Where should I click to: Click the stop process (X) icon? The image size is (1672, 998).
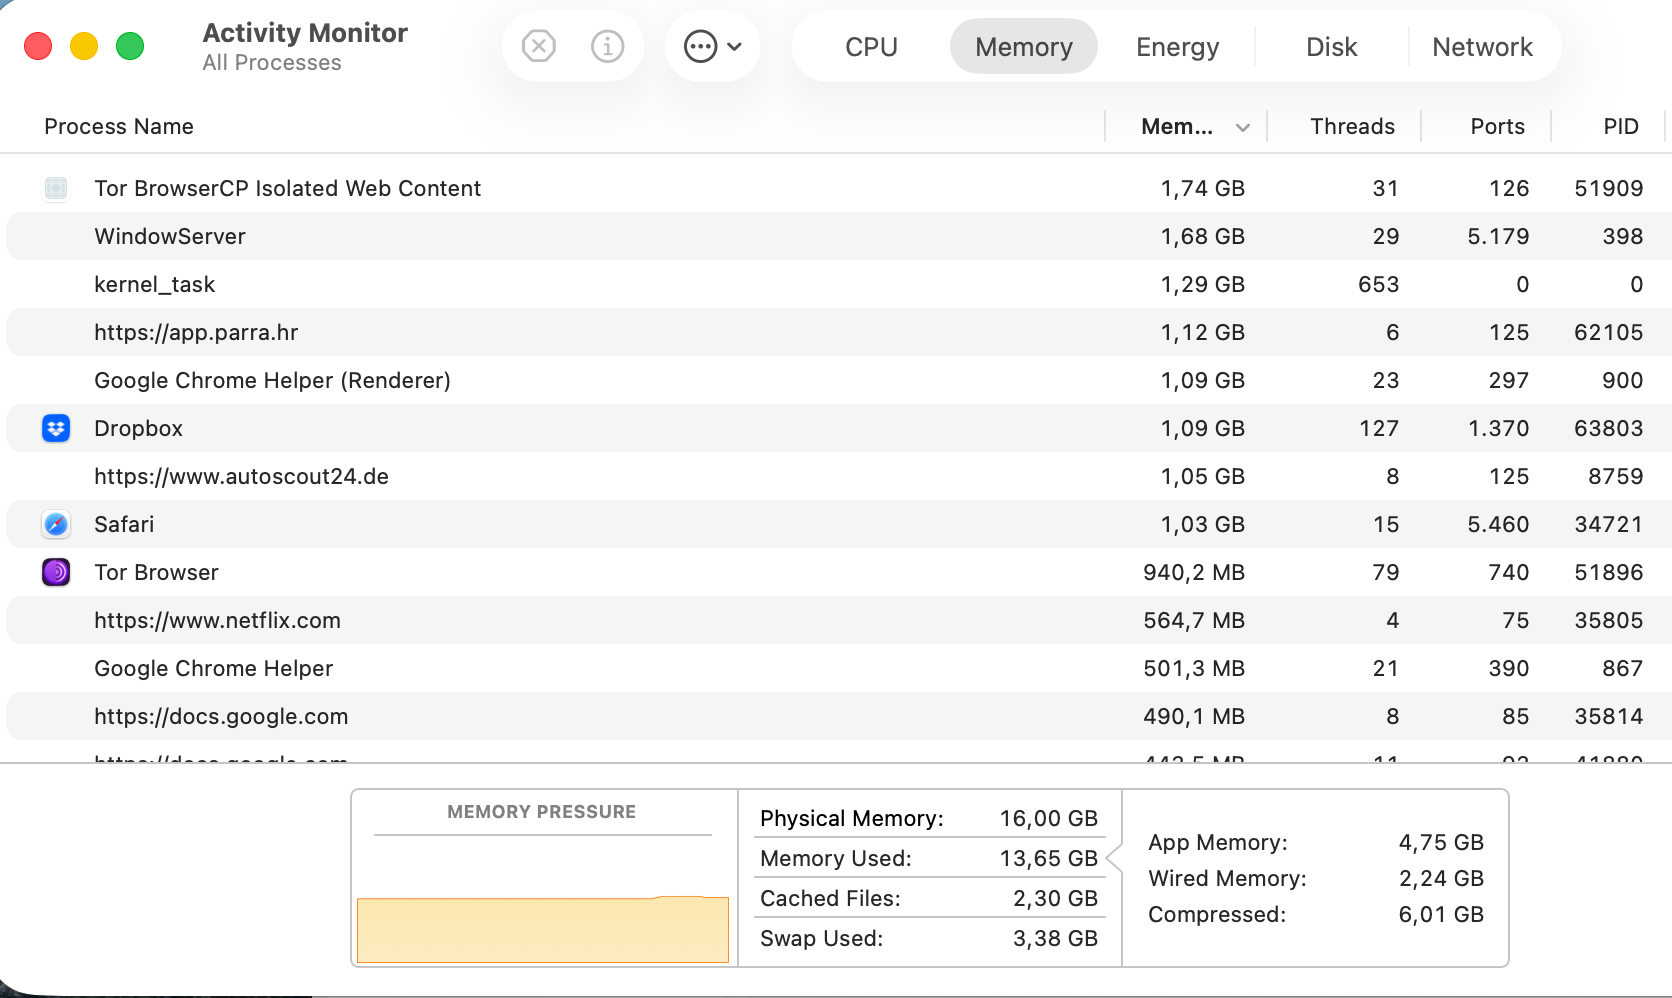pyautogui.click(x=539, y=46)
